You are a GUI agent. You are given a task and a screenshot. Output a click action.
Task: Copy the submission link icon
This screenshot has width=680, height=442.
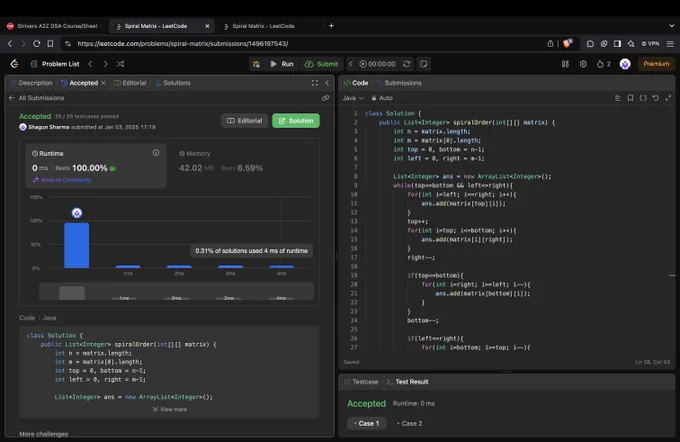click(325, 98)
